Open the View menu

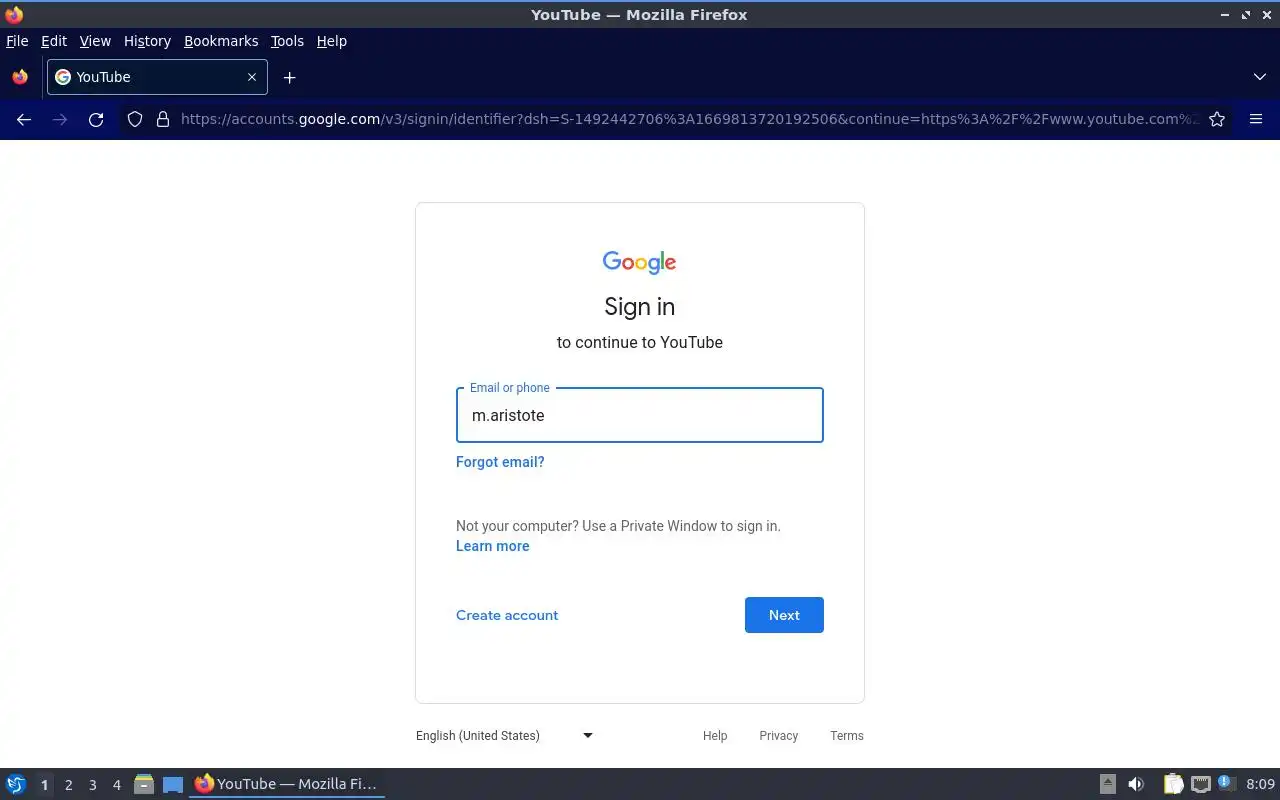click(95, 41)
